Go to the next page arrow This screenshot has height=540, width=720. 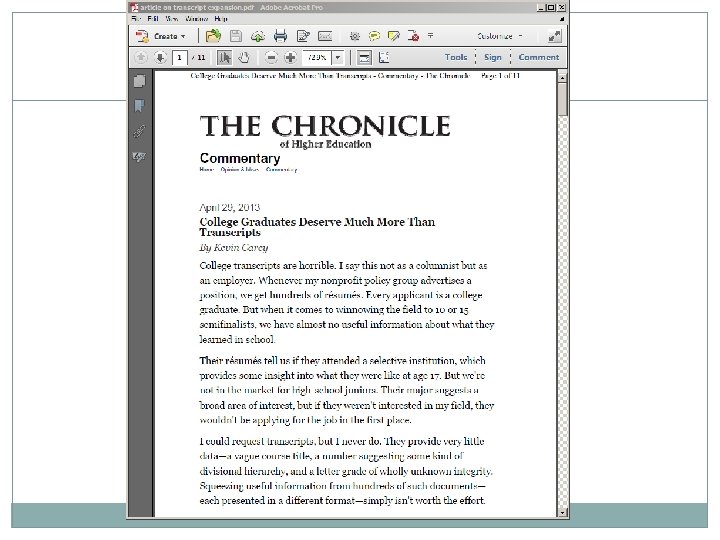click(x=160, y=57)
